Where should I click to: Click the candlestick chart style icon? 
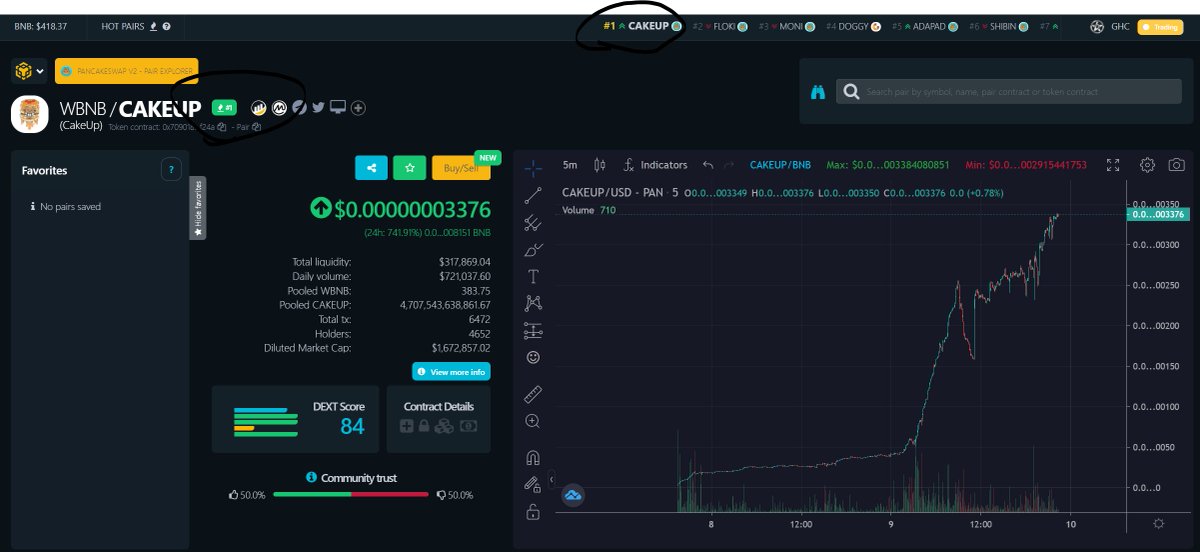click(599, 165)
